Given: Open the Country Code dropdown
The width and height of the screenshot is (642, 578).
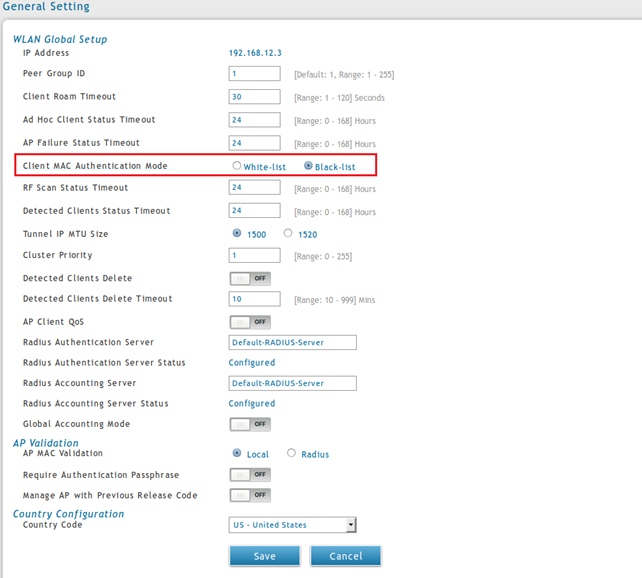Looking at the screenshot, I should (292, 525).
